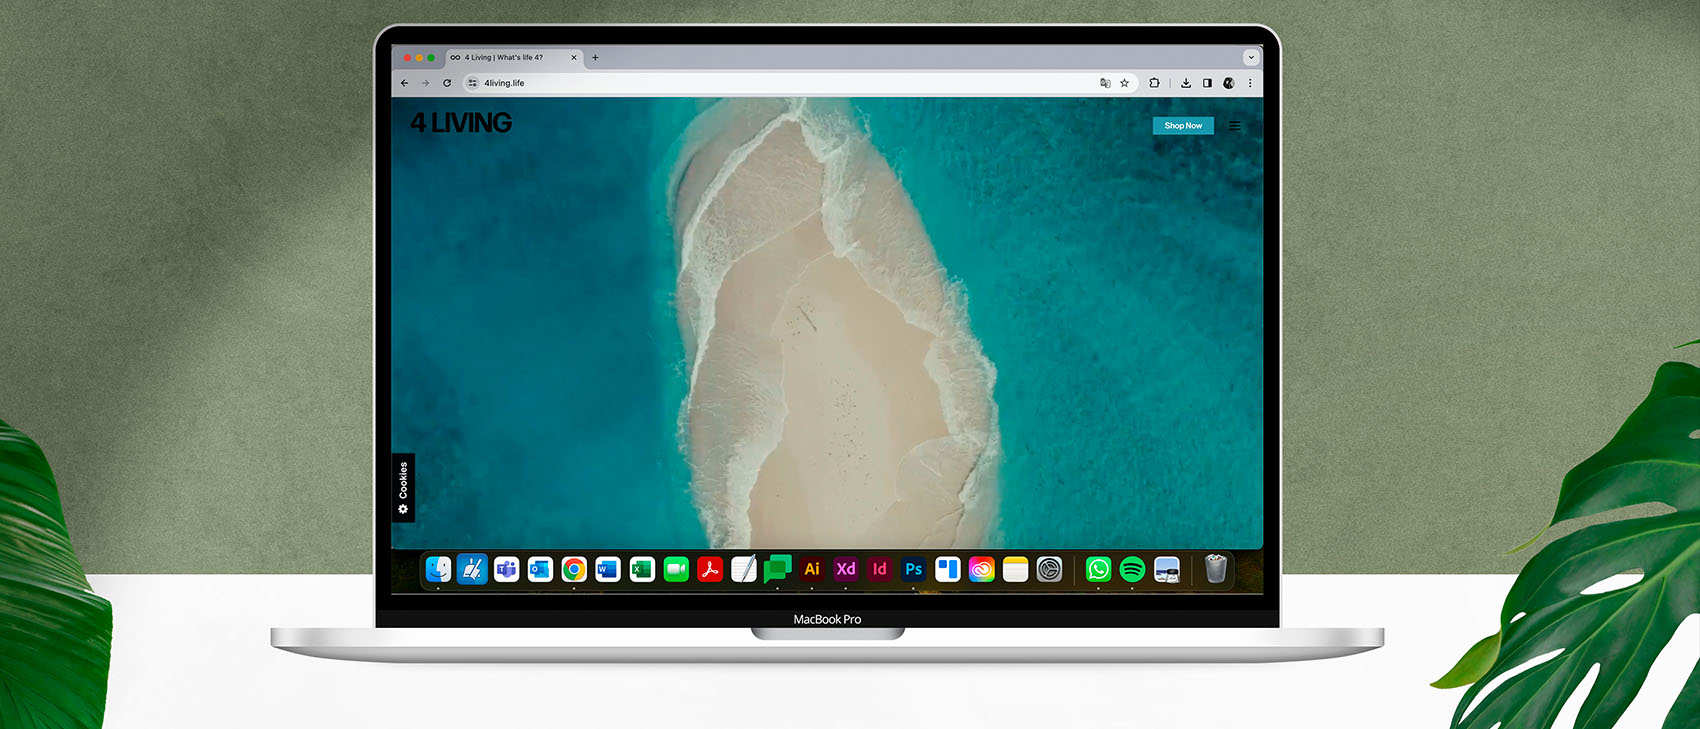Open the Chrome profile avatar
Screen dimensions: 1700x729
(1229, 83)
